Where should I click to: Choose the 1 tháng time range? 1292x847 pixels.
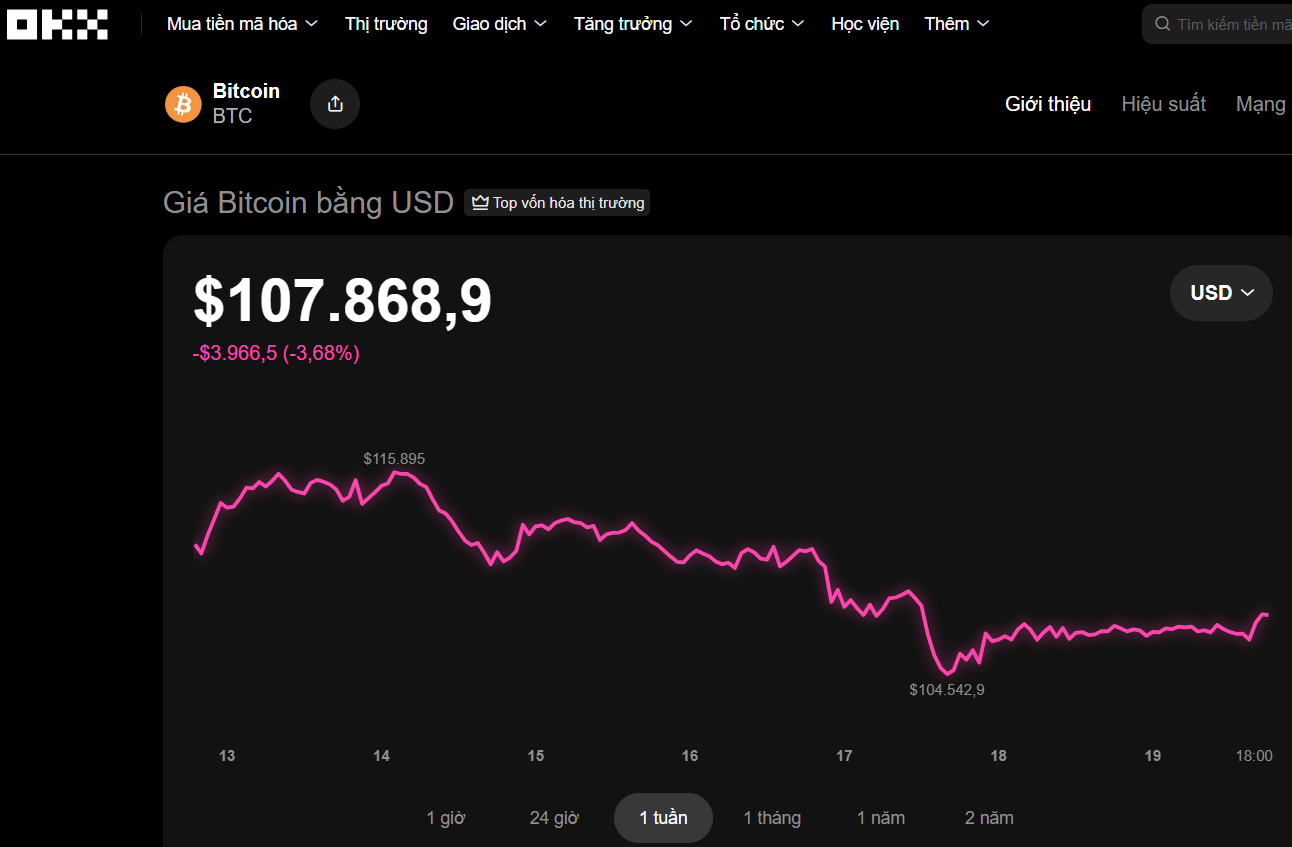[x=772, y=818]
